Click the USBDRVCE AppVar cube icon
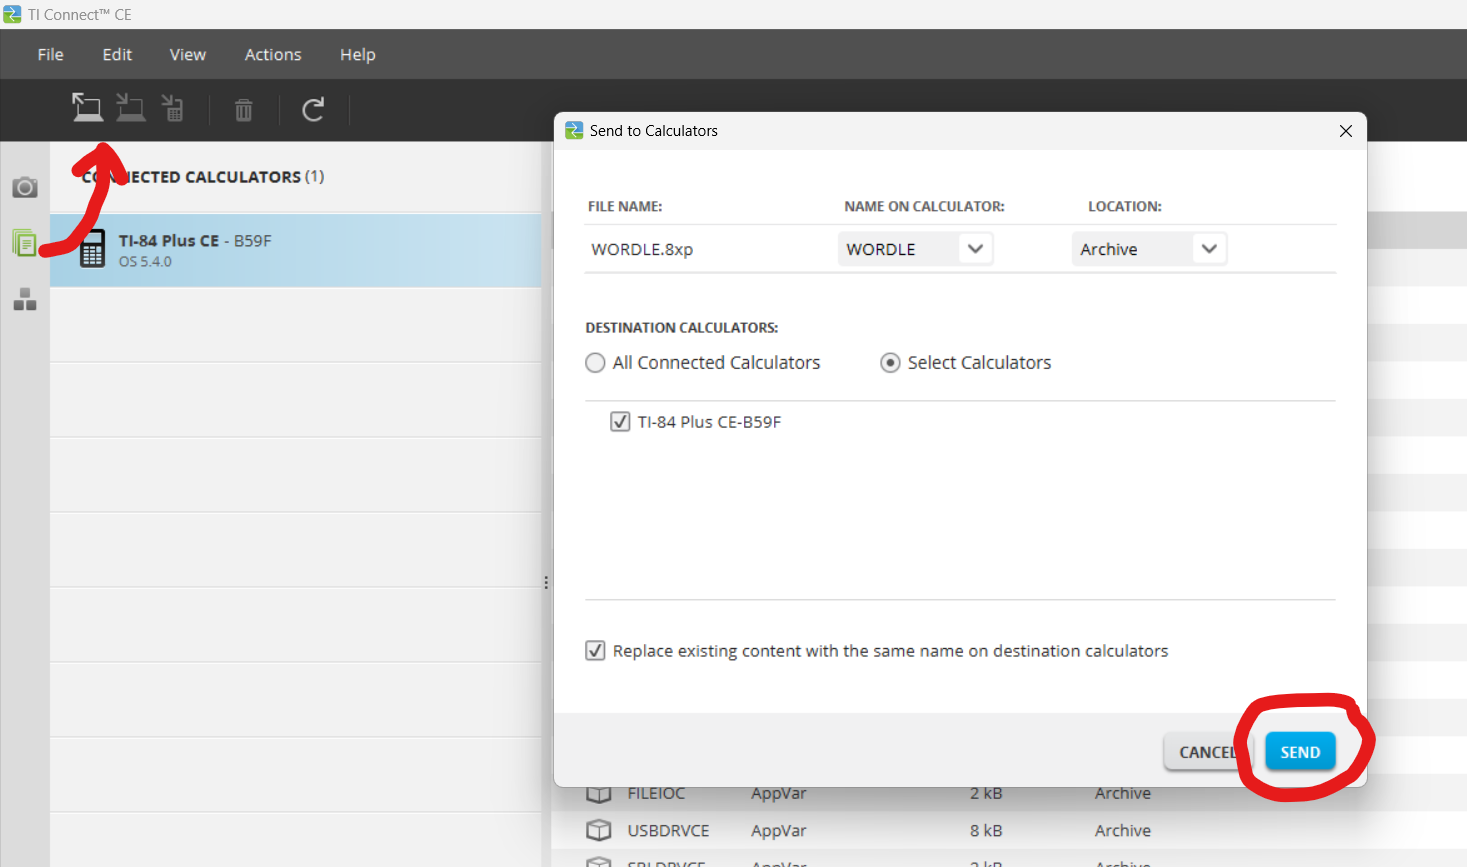Image resolution: width=1467 pixels, height=867 pixels. point(598,830)
